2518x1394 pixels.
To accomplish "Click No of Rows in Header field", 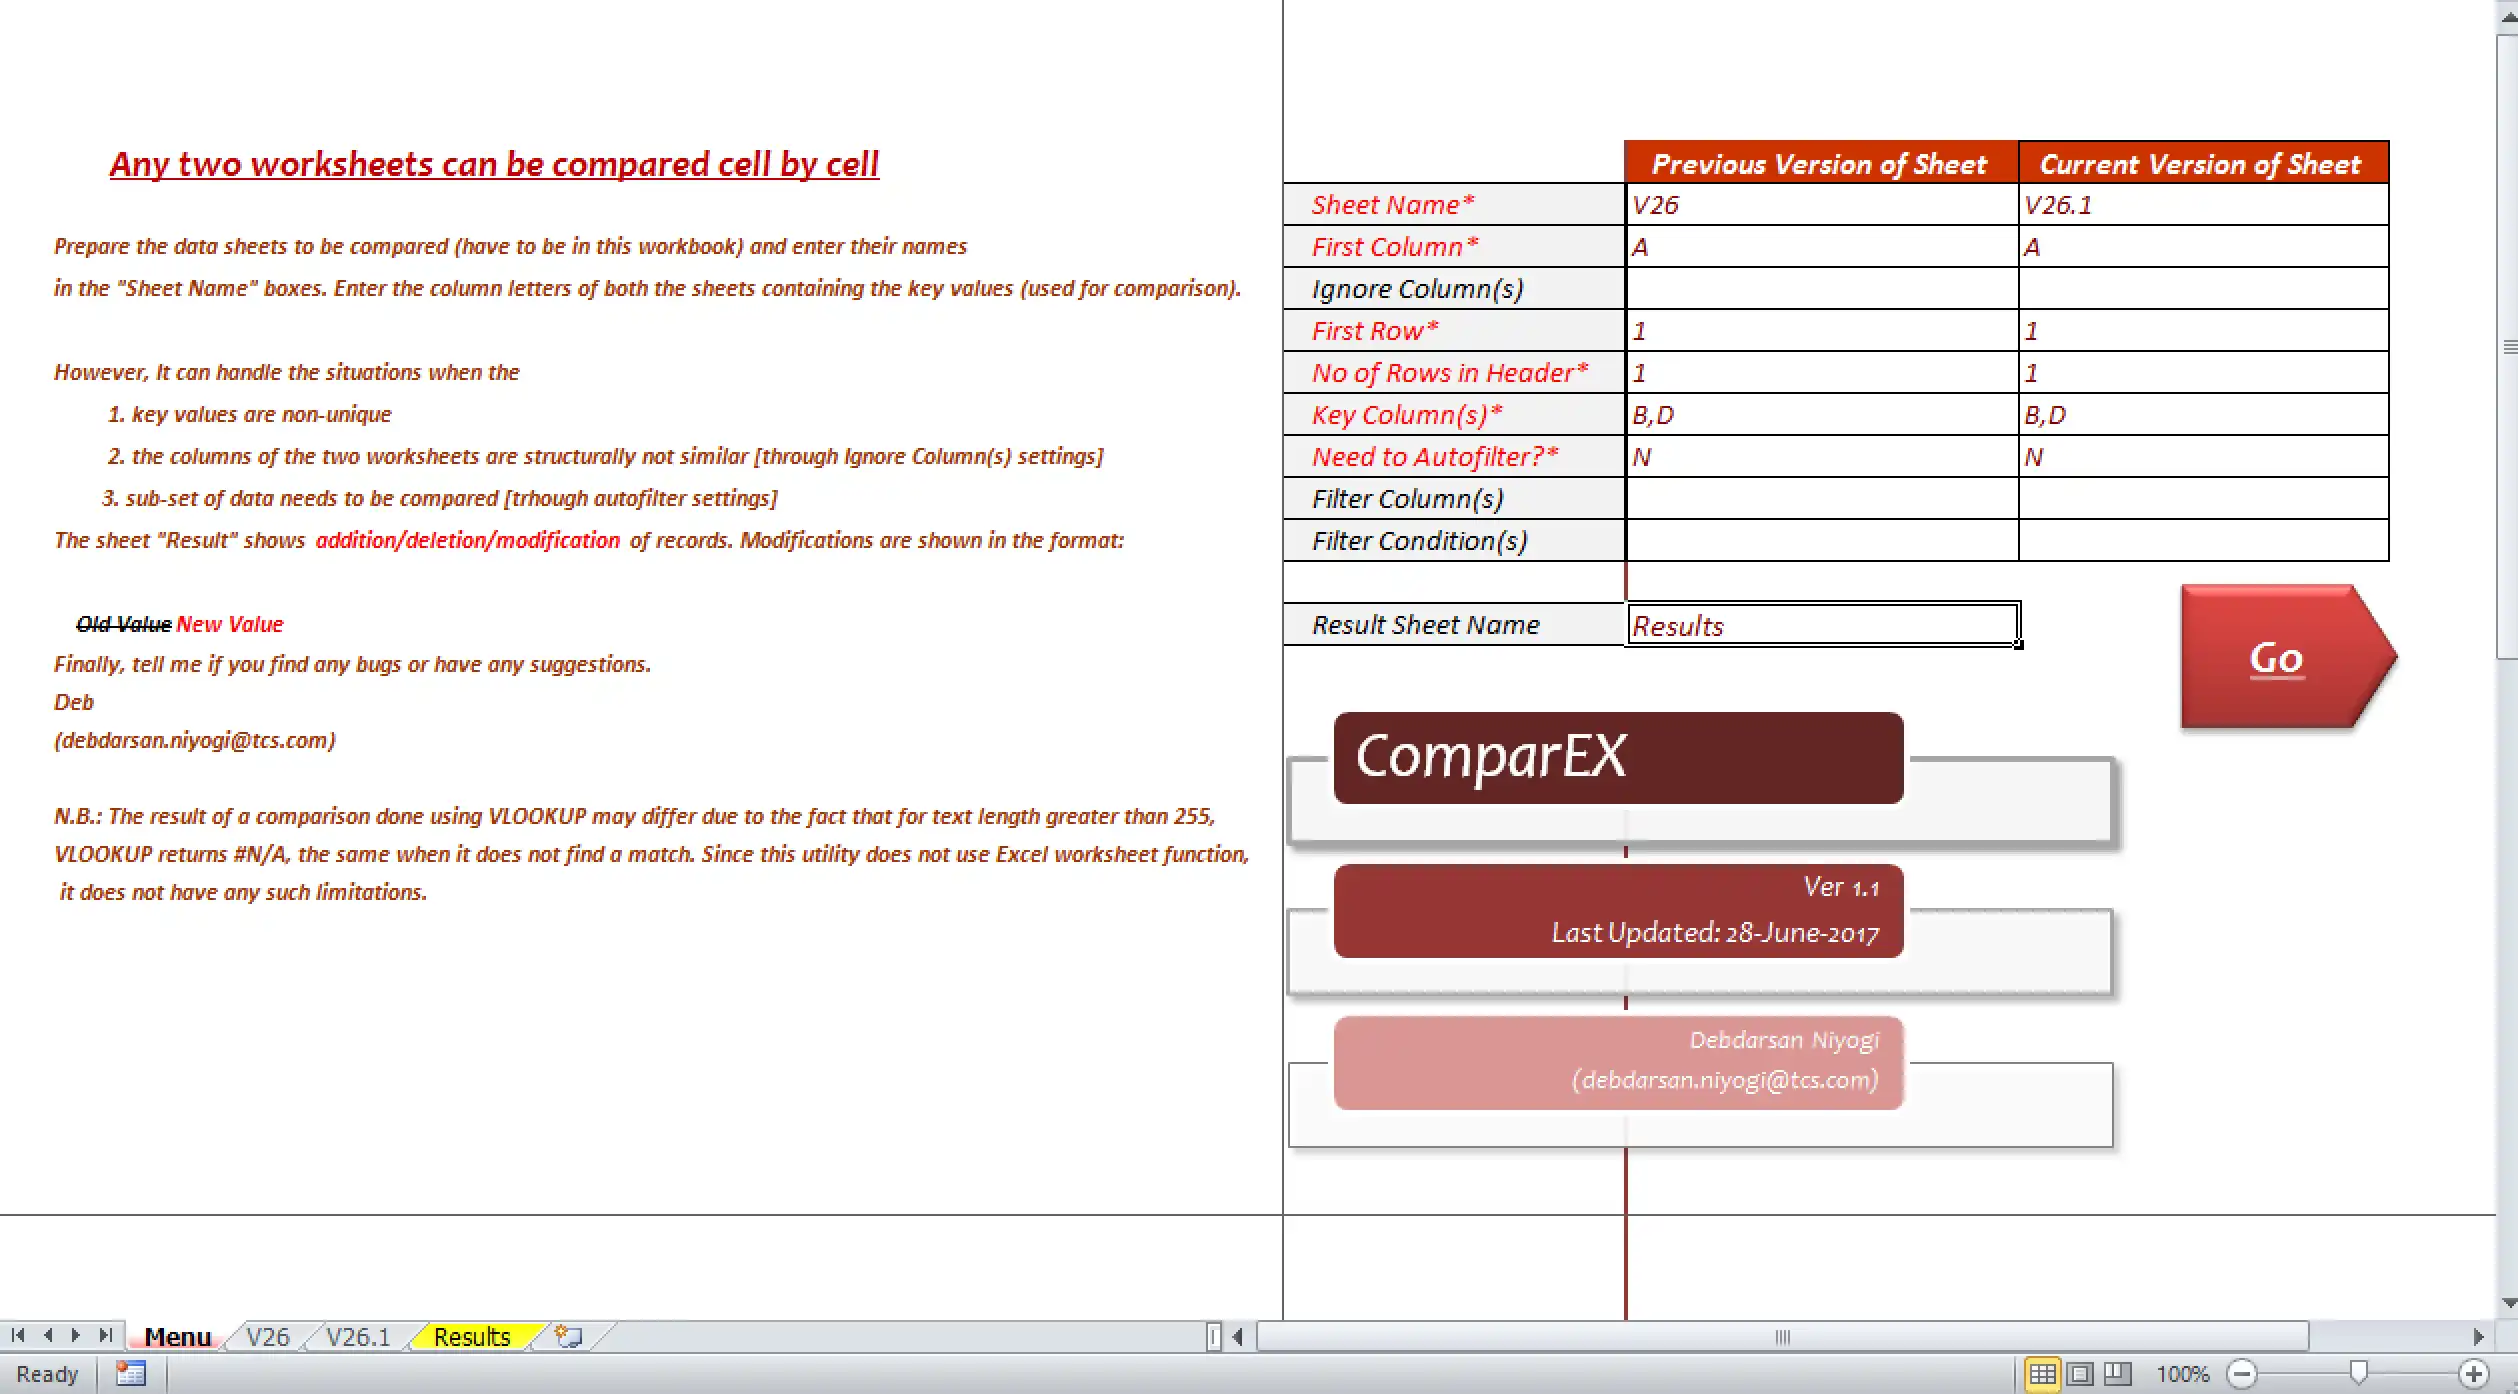I will (x=1818, y=373).
